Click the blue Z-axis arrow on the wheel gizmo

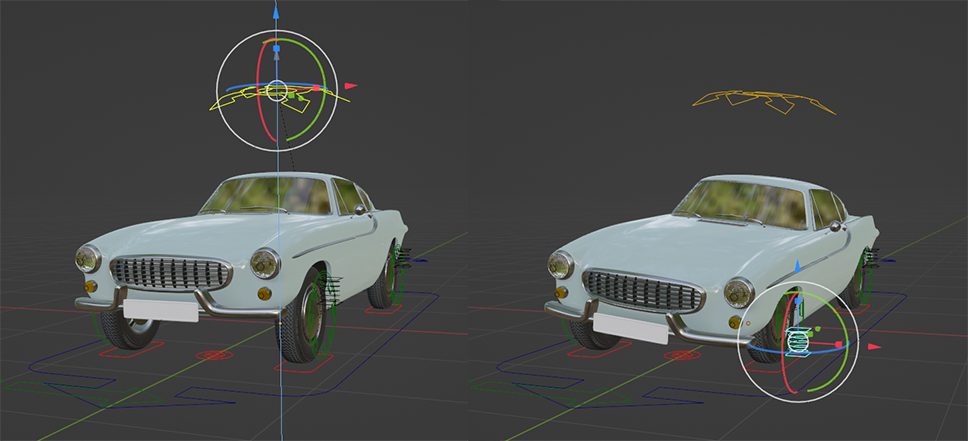click(x=797, y=267)
